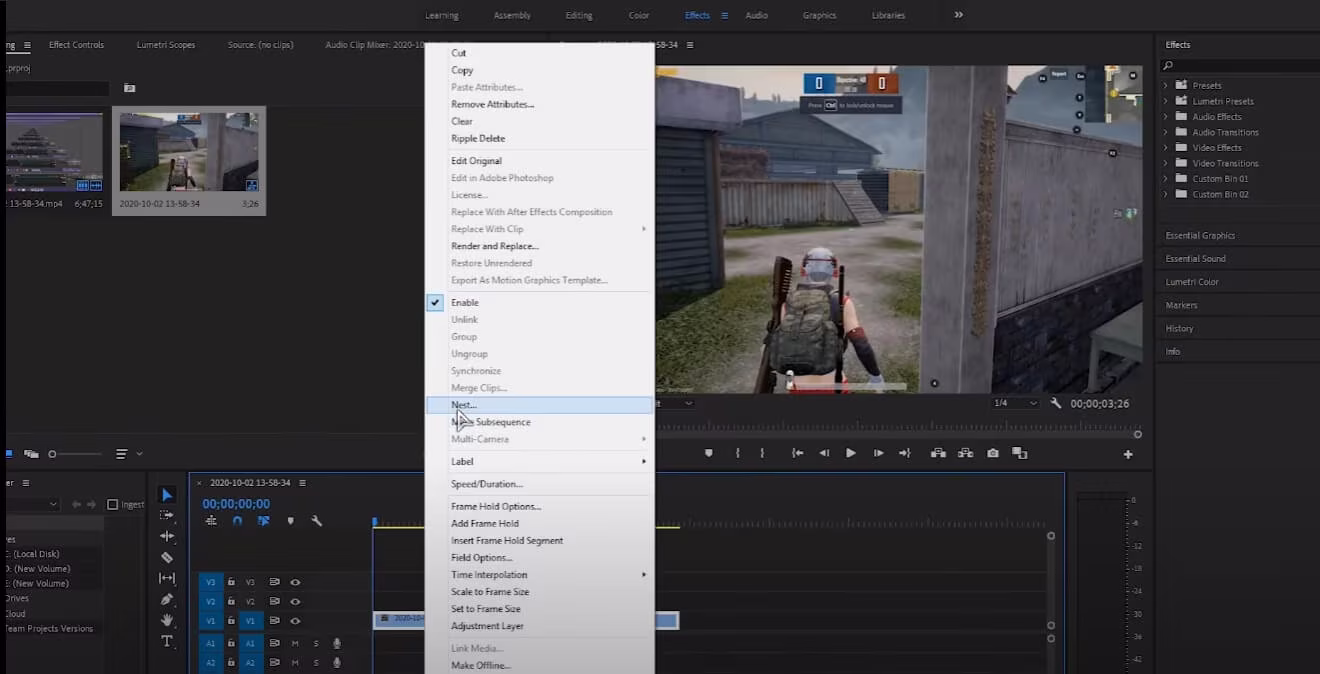
Task: Expand the Lumetri Presets folder
Action: click(x=1166, y=101)
